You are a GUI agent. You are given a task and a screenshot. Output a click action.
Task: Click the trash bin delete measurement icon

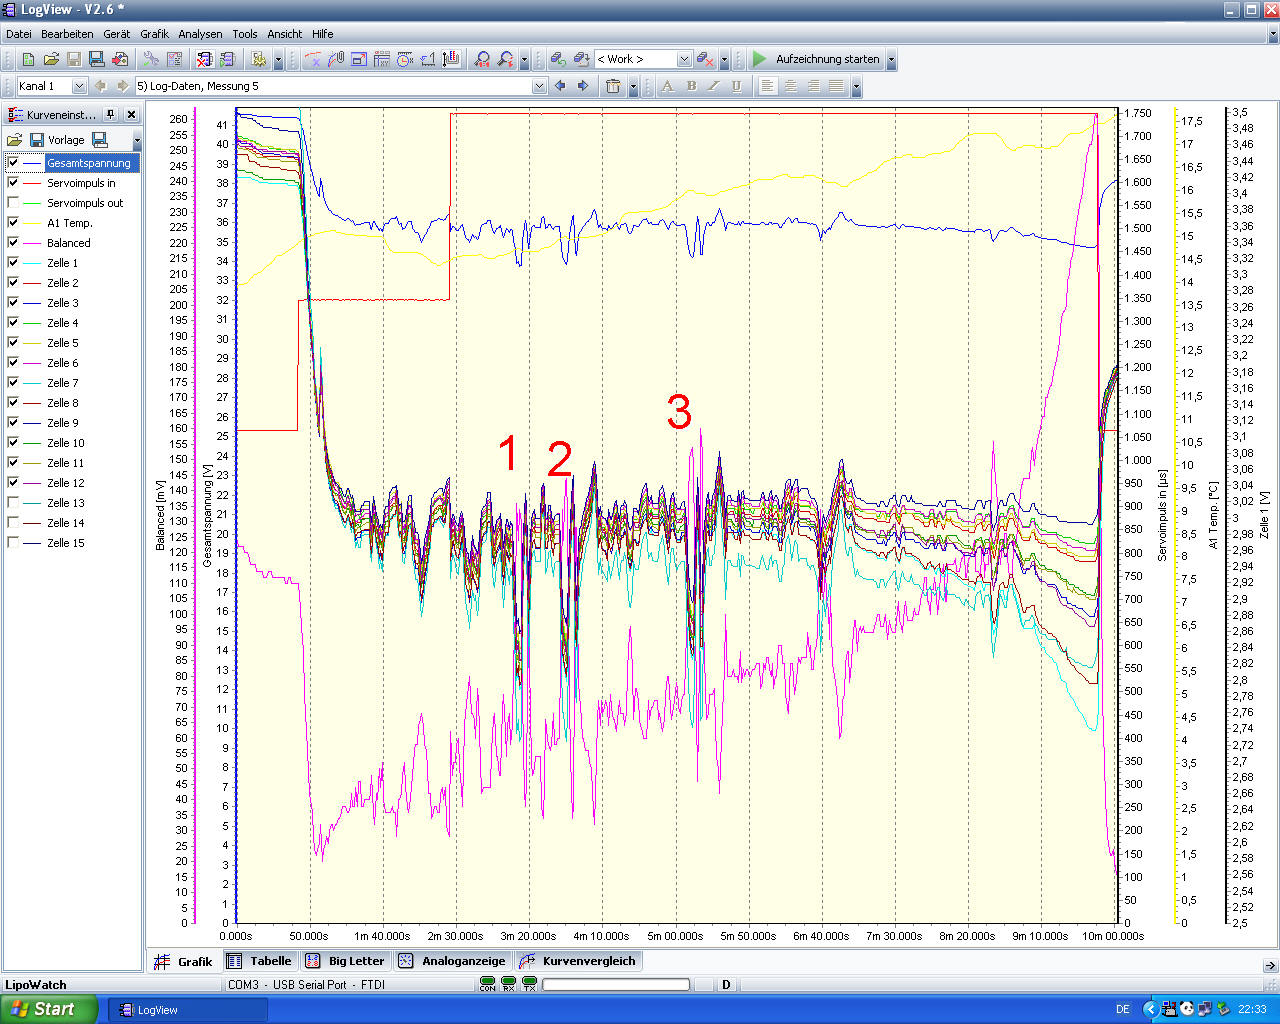coord(613,86)
